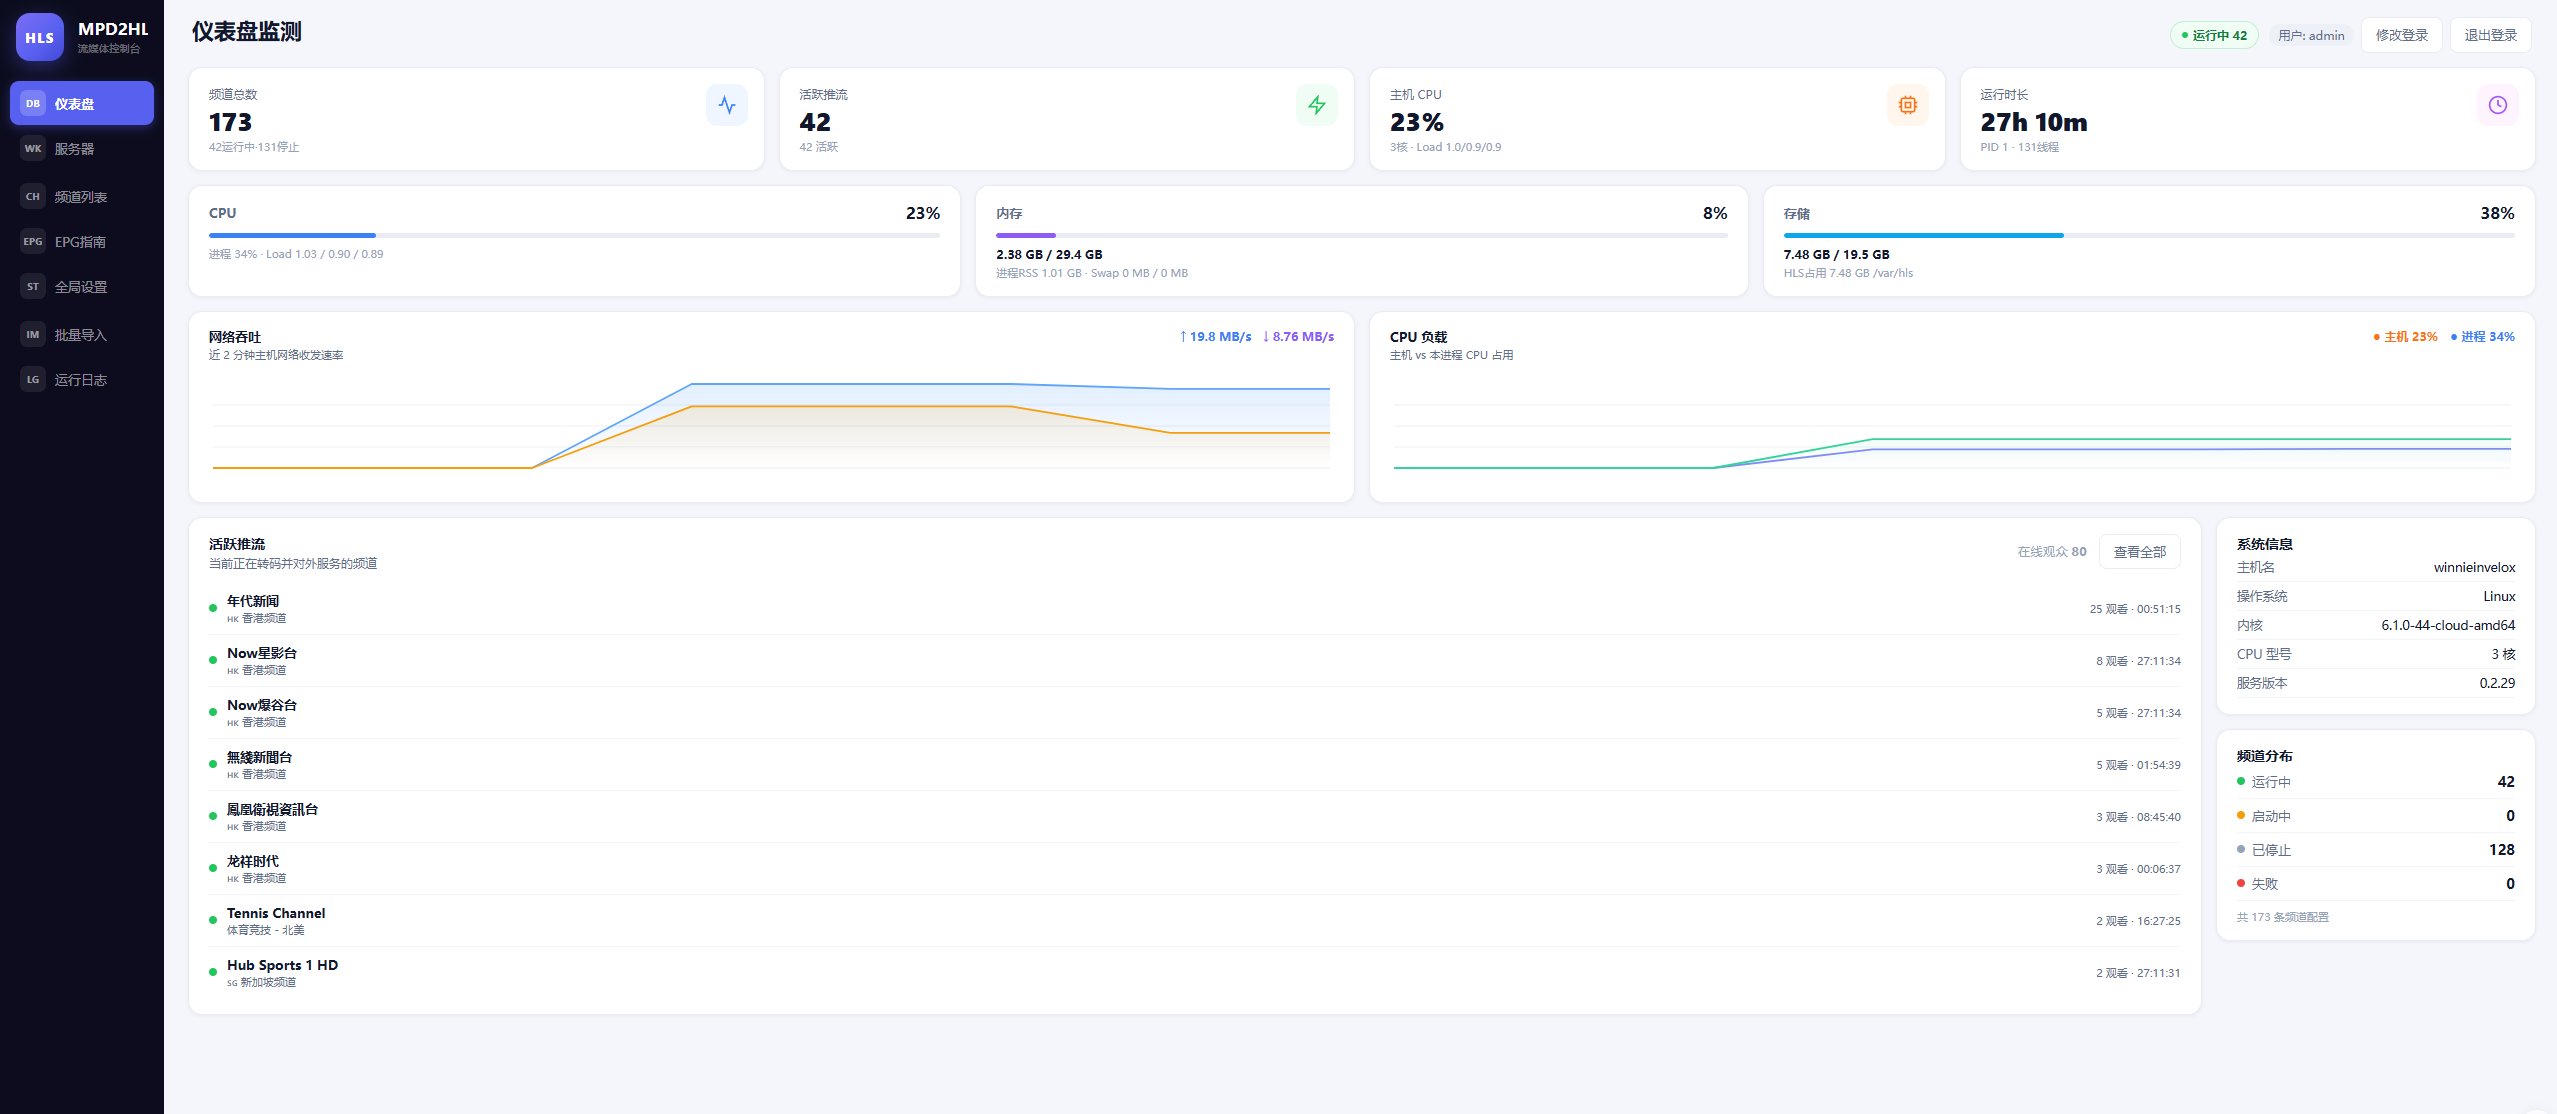Select the Tennis Channel stream row
2557x1114 pixels.
click(1195, 920)
